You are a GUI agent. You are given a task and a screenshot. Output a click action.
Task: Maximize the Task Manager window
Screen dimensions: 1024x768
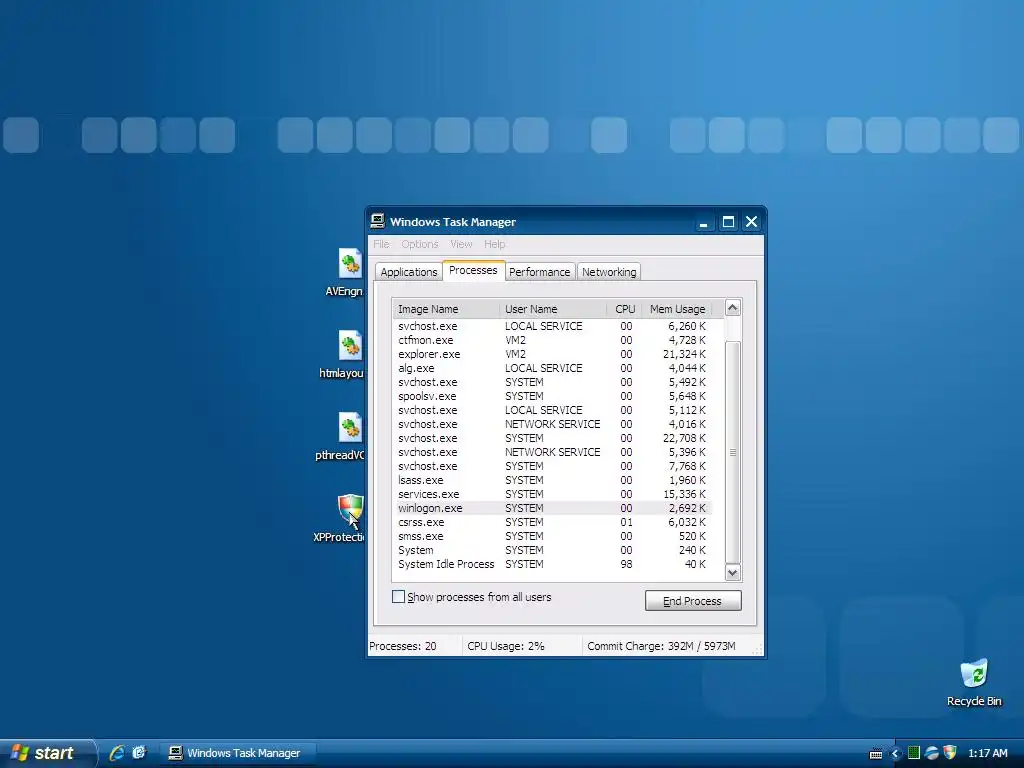(728, 222)
